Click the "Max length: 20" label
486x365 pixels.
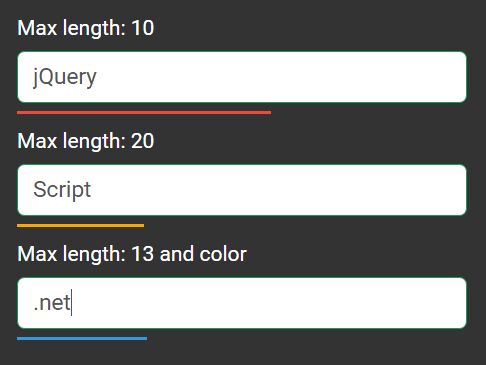coord(86,141)
